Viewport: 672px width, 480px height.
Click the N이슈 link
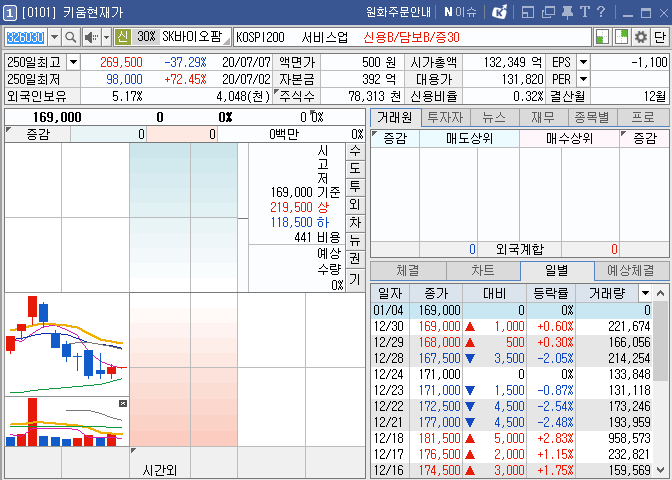click(x=460, y=12)
